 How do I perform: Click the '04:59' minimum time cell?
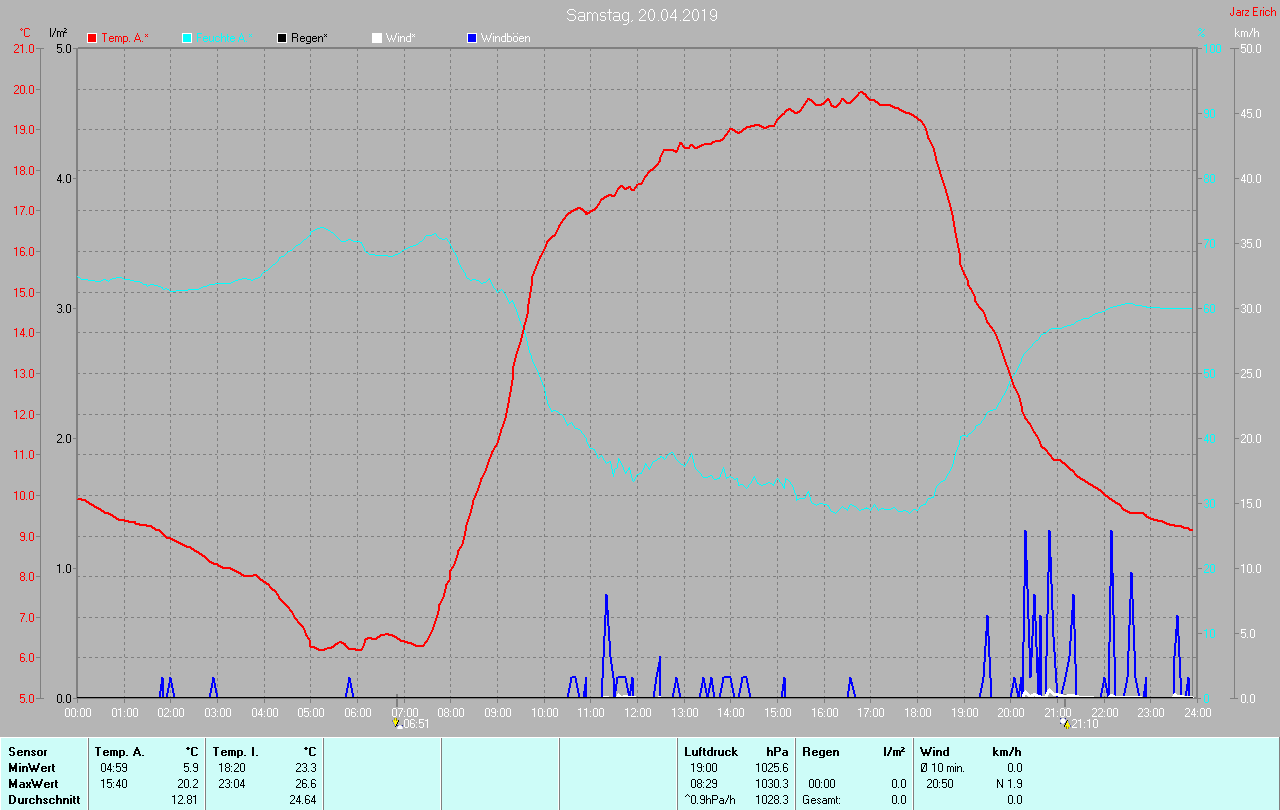pos(113,767)
